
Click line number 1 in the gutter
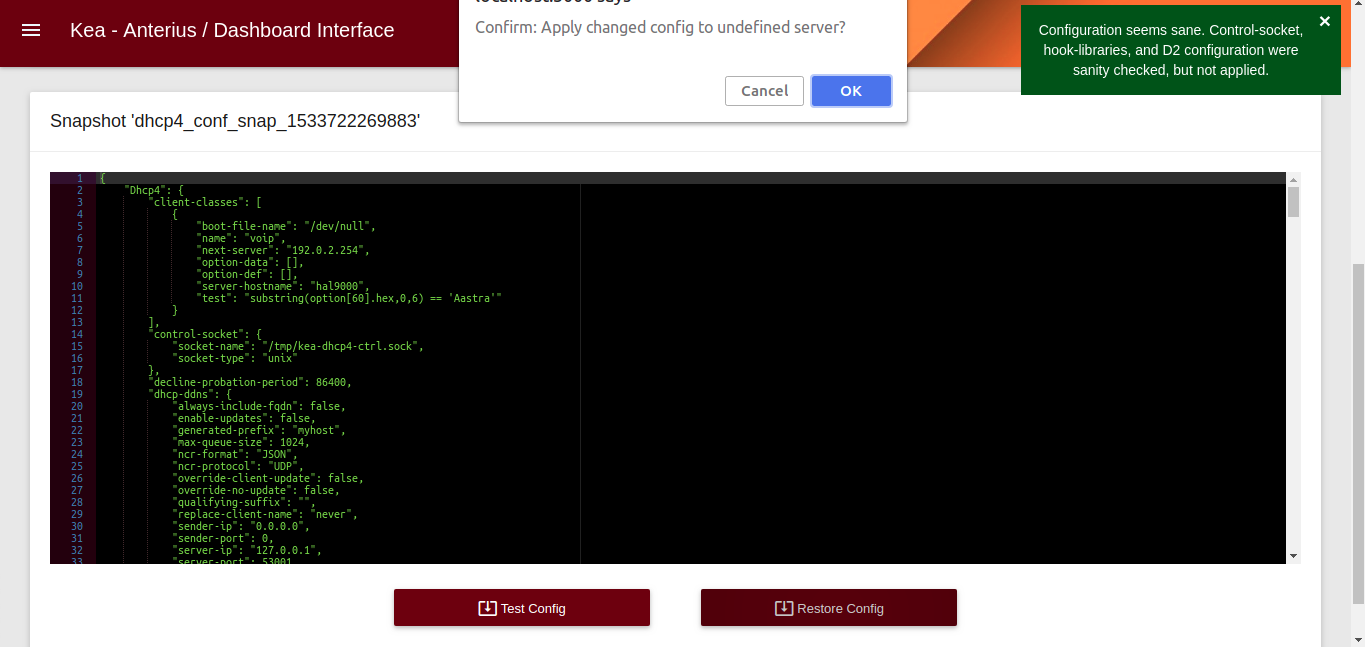click(x=79, y=178)
